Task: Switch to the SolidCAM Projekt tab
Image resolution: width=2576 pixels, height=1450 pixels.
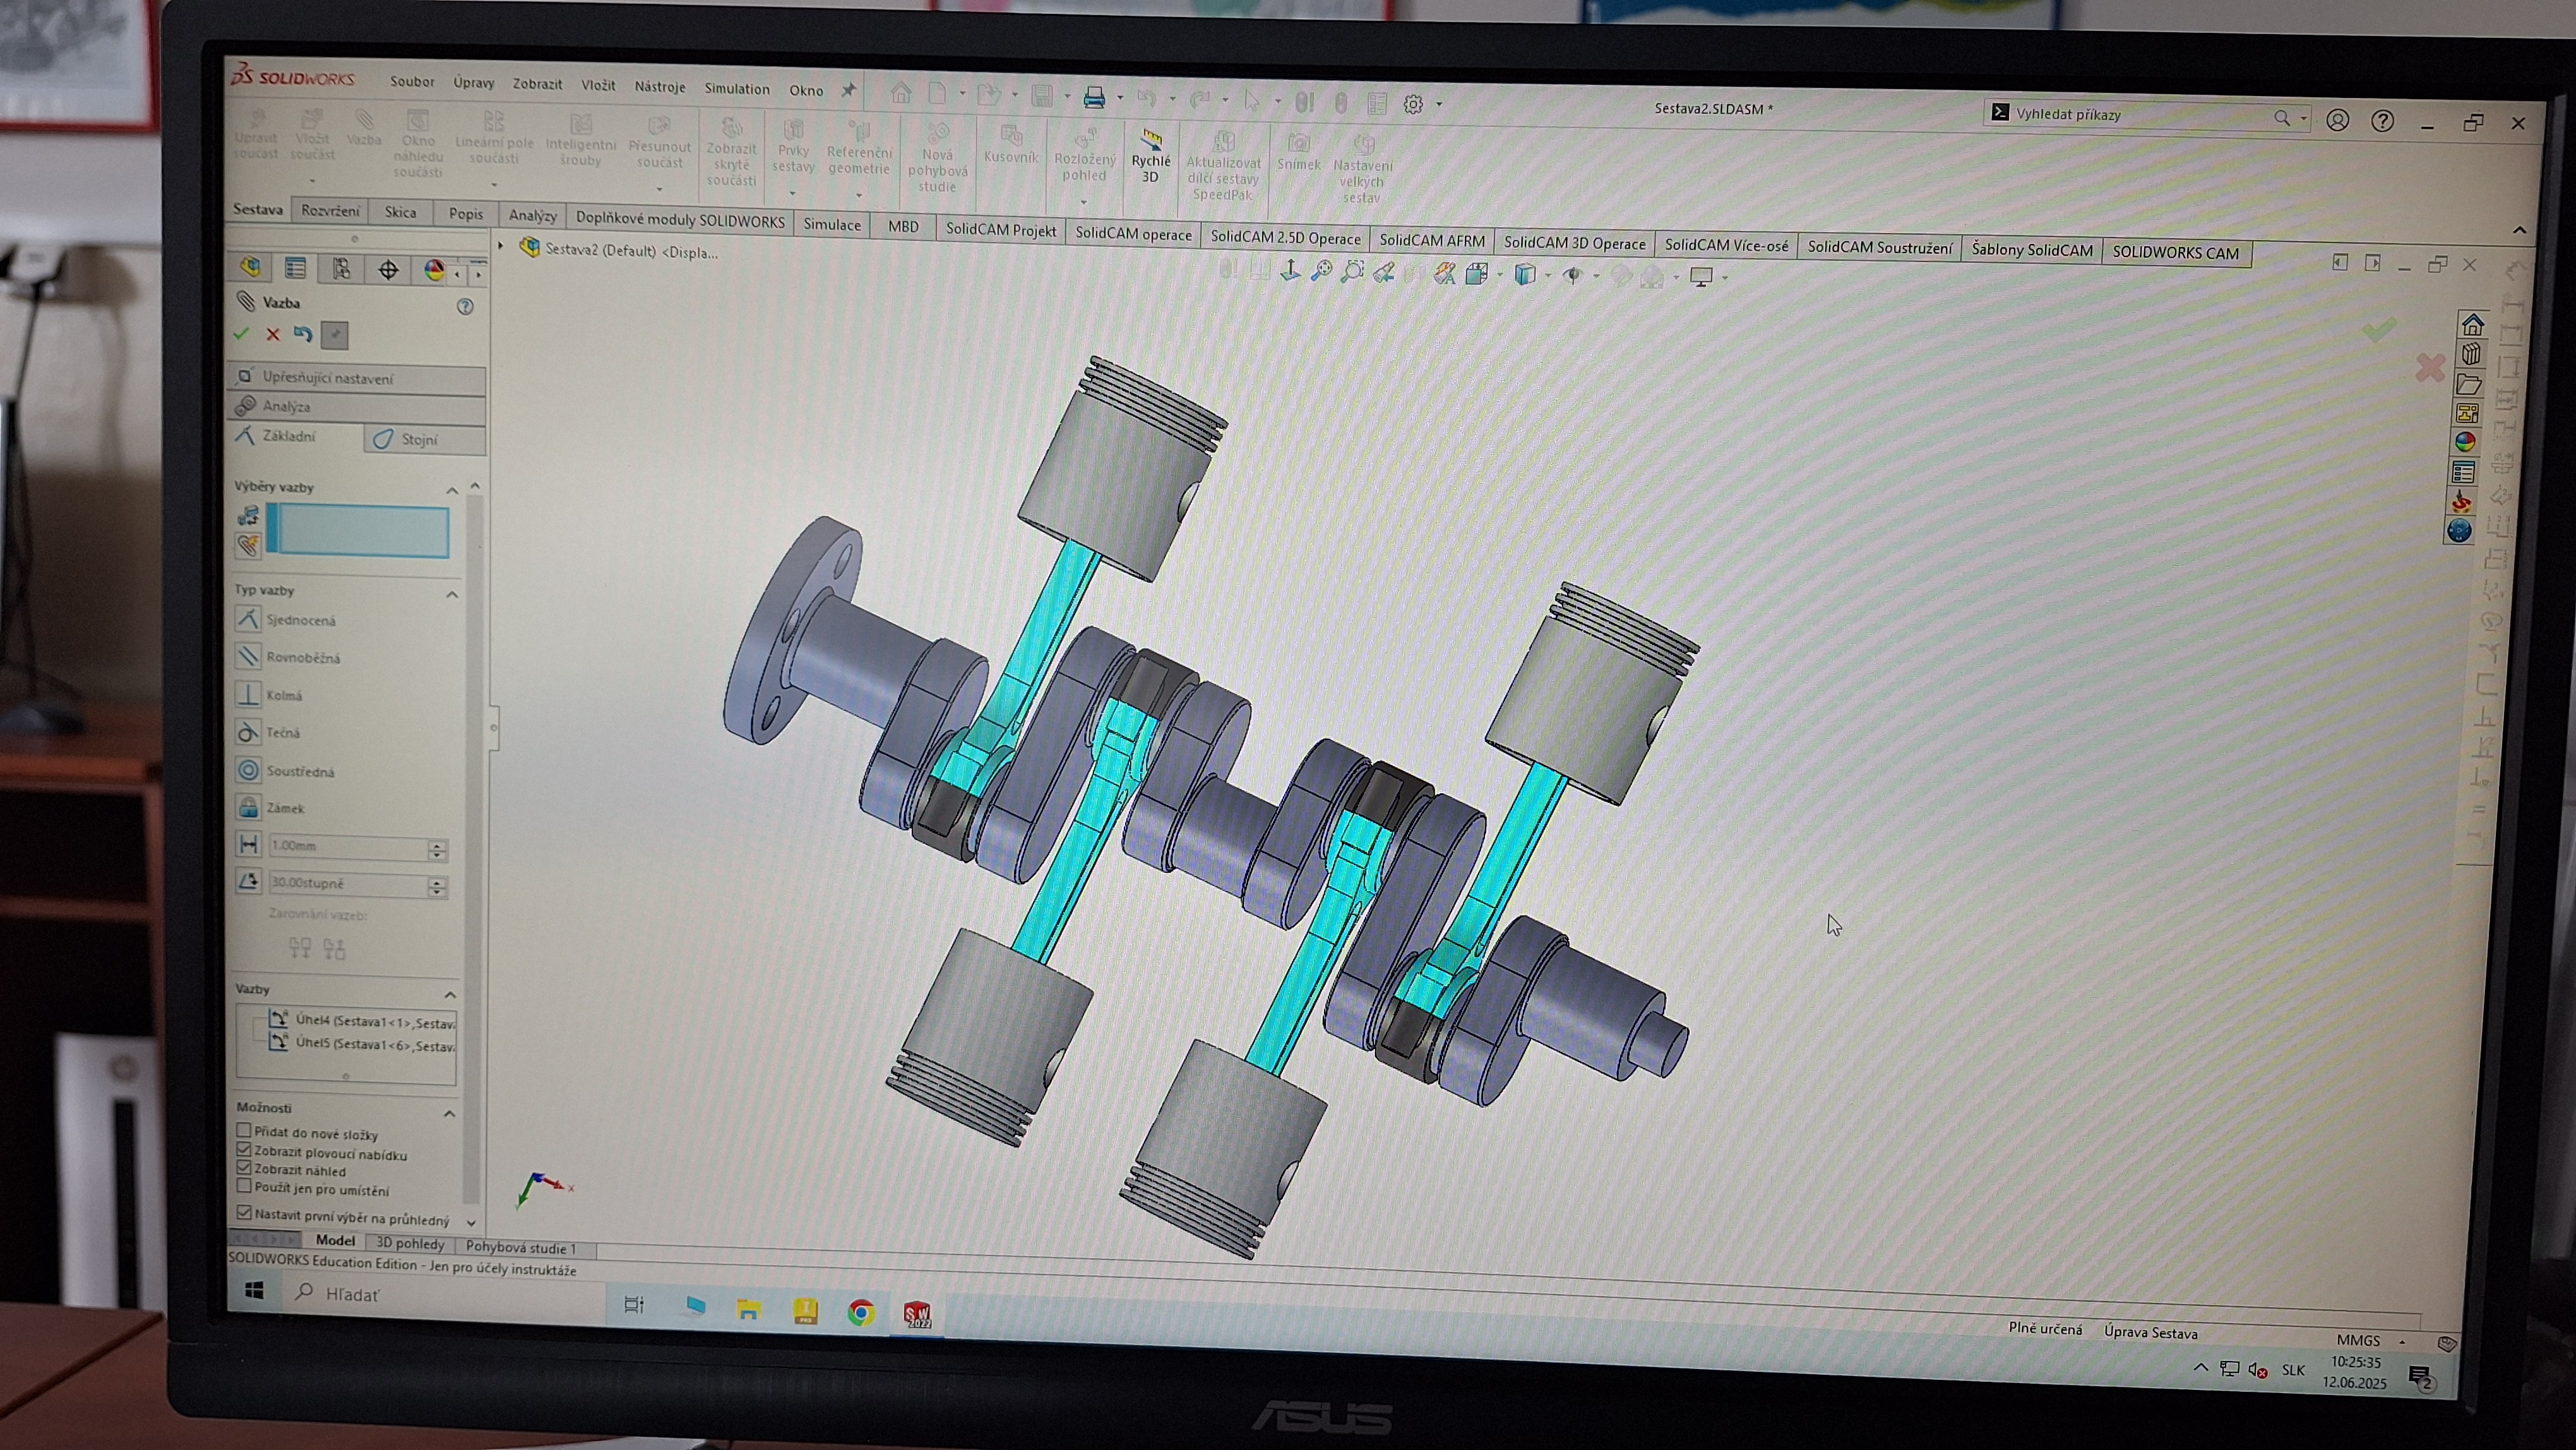Action: pyautogui.click(x=1001, y=229)
